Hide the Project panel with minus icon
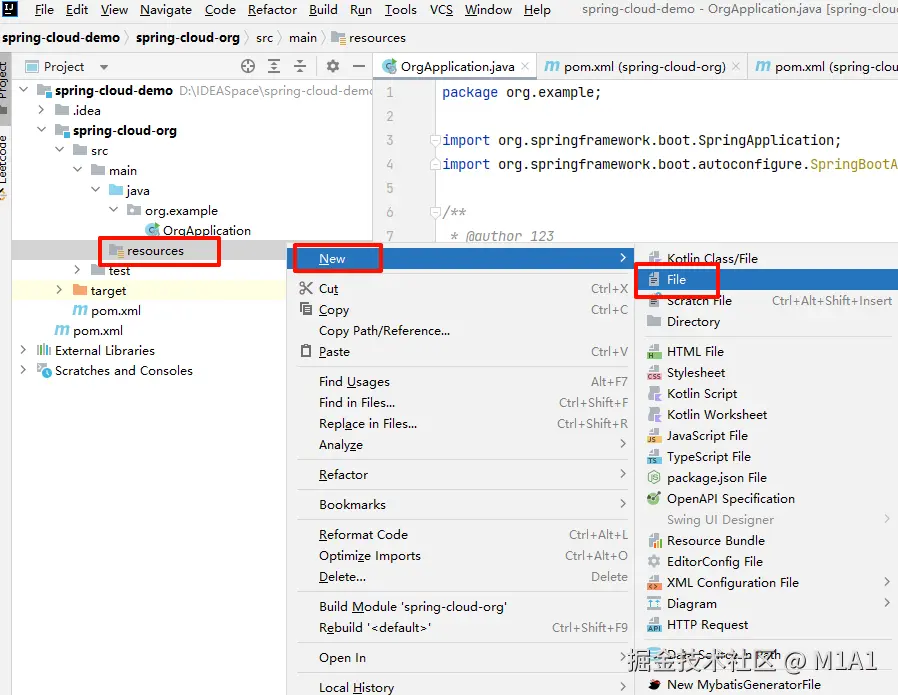 (x=359, y=66)
